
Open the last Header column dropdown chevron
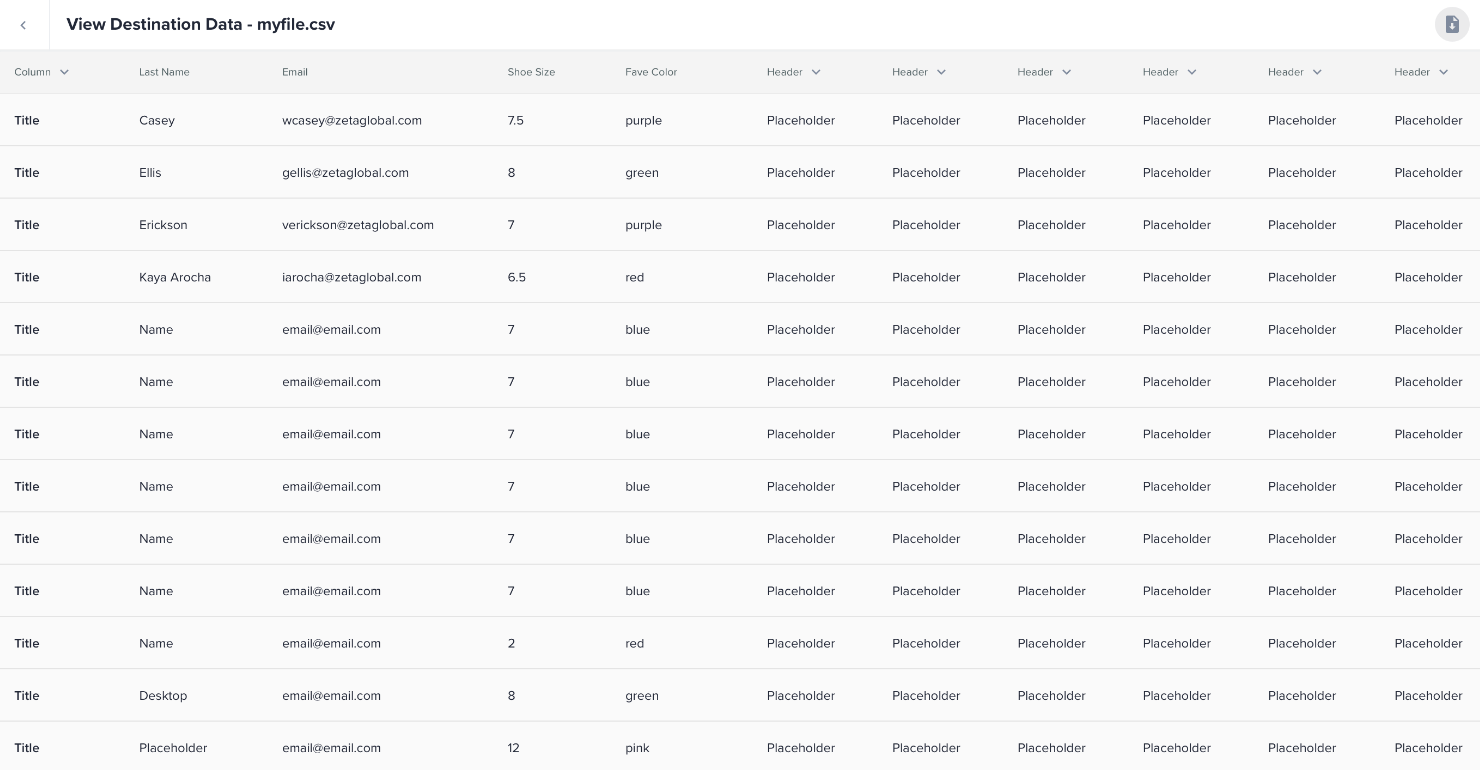pyautogui.click(x=1443, y=72)
